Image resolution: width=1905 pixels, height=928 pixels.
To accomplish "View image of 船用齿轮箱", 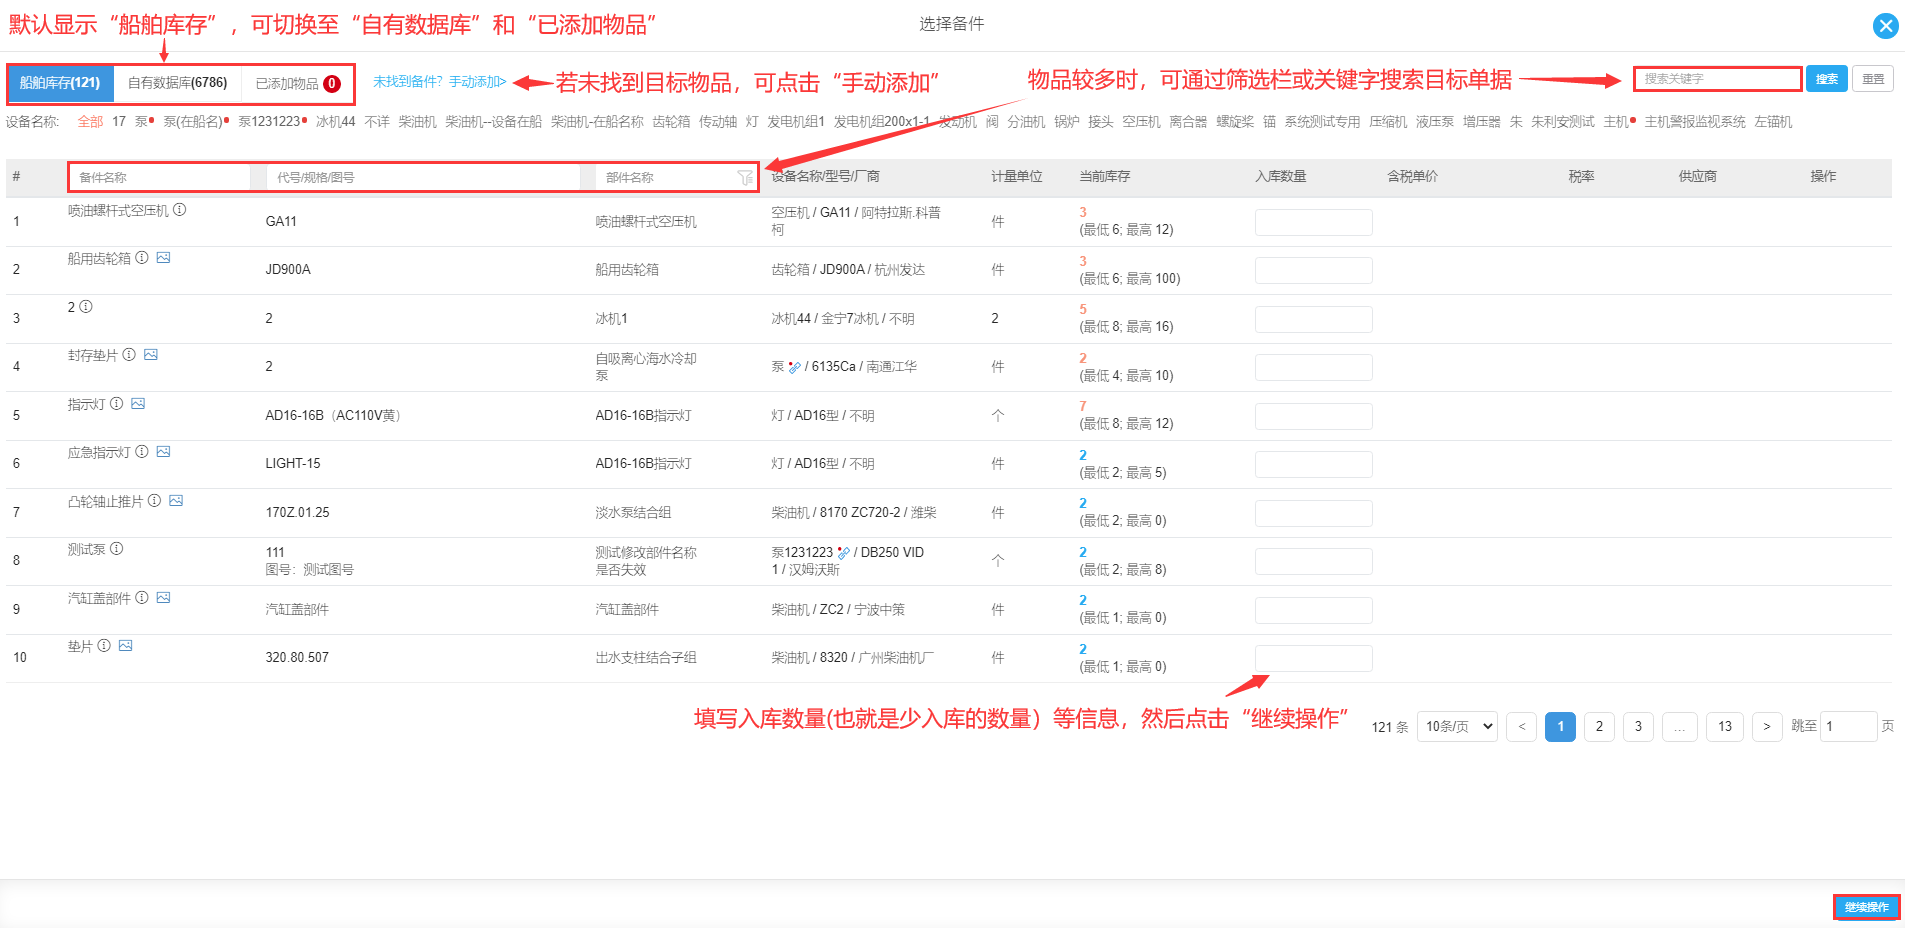I will click(x=164, y=258).
